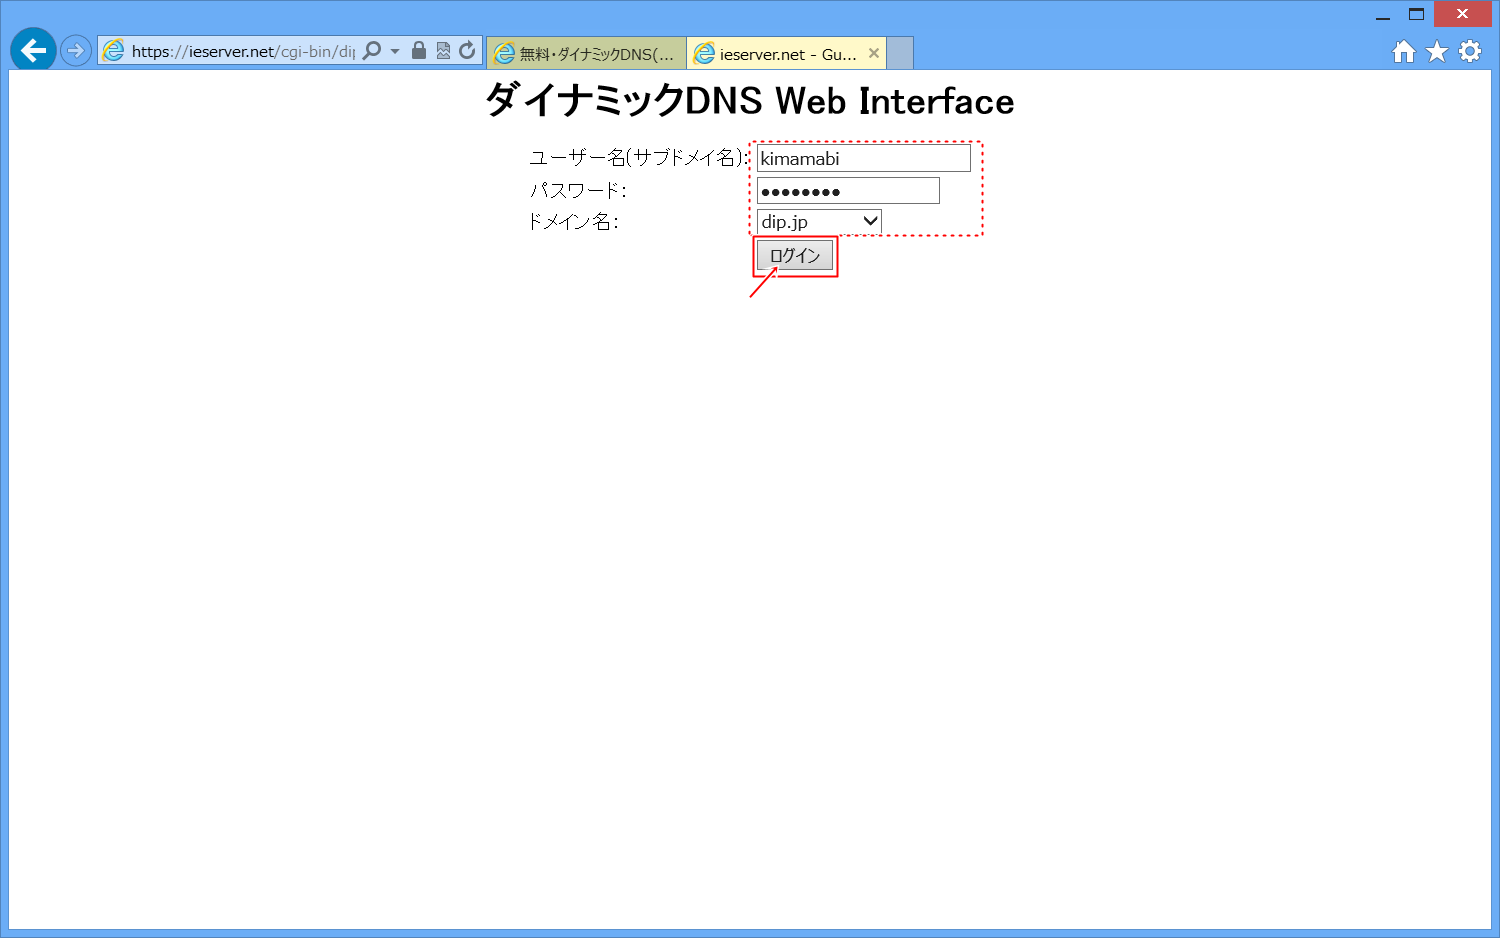Open the address bar autocomplete dropdown arrow
Image resolution: width=1500 pixels, height=938 pixels.
point(395,51)
